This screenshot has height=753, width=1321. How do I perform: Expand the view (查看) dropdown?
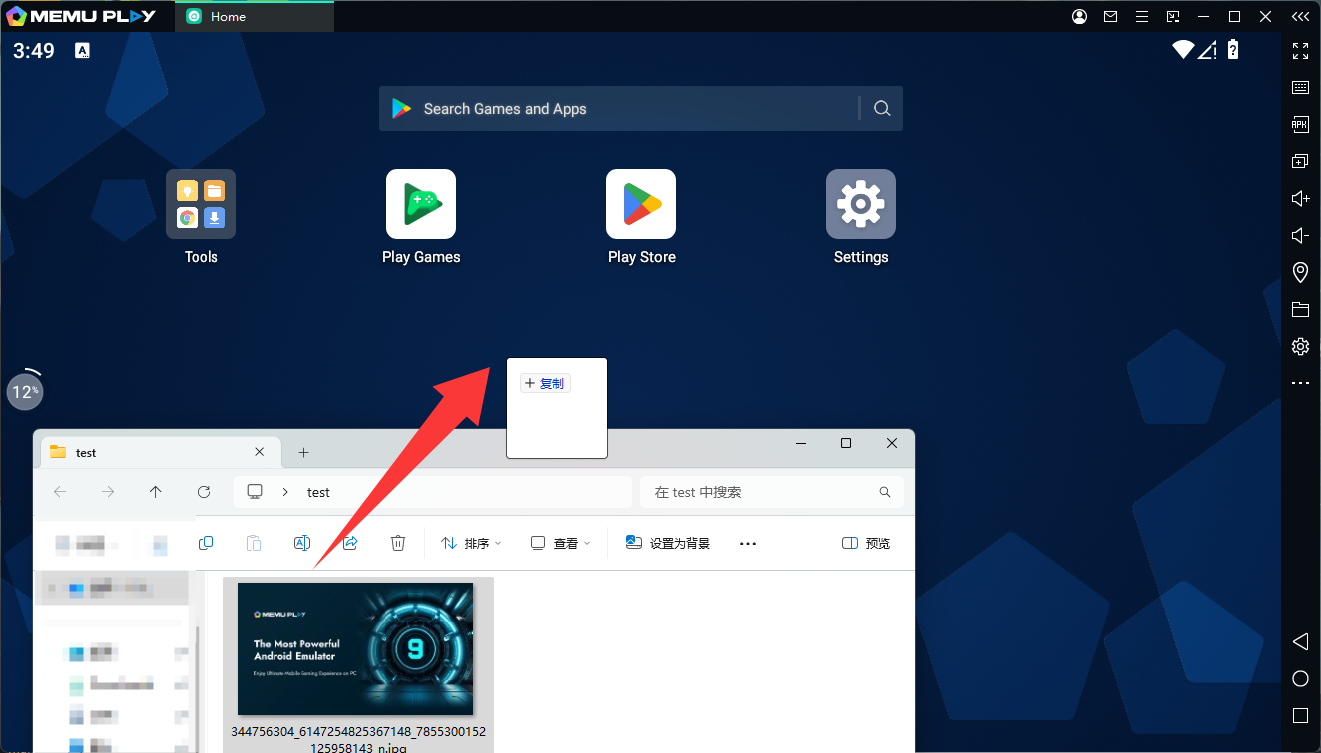point(560,543)
